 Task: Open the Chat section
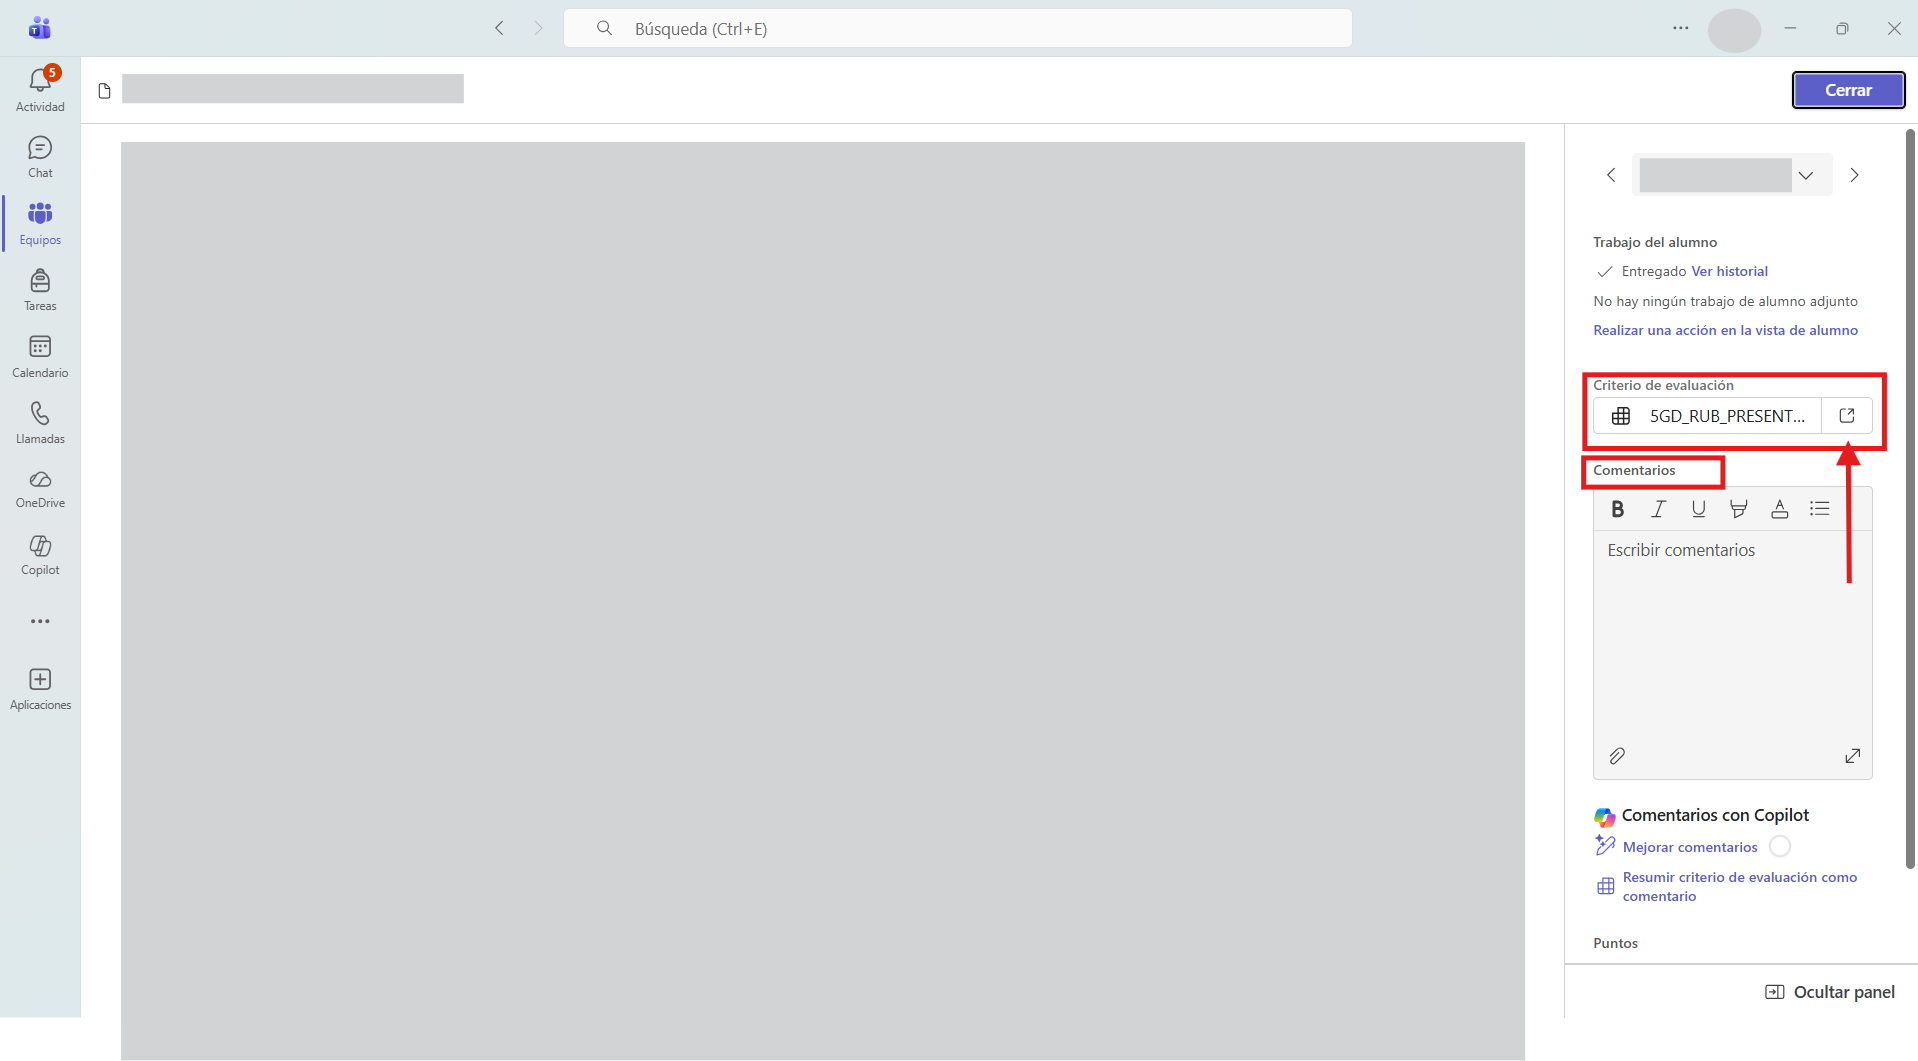pyautogui.click(x=40, y=157)
